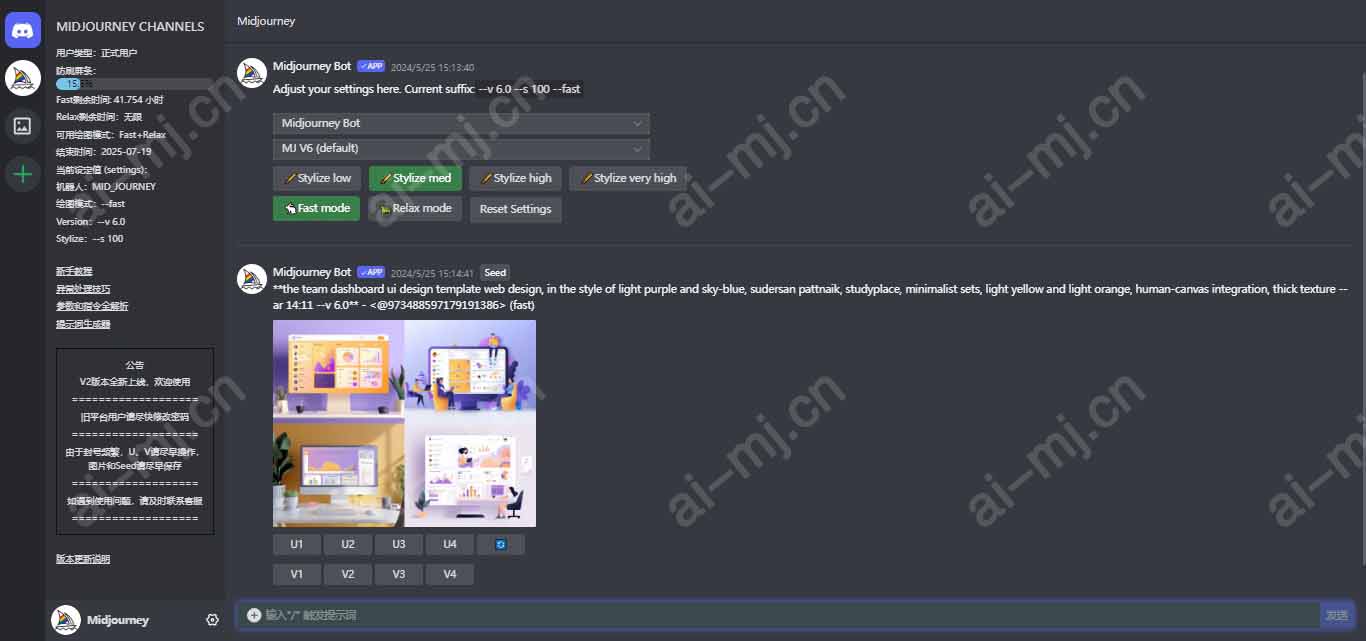Click timestamp 2024/5/25 15:14:41

pos(432,273)
